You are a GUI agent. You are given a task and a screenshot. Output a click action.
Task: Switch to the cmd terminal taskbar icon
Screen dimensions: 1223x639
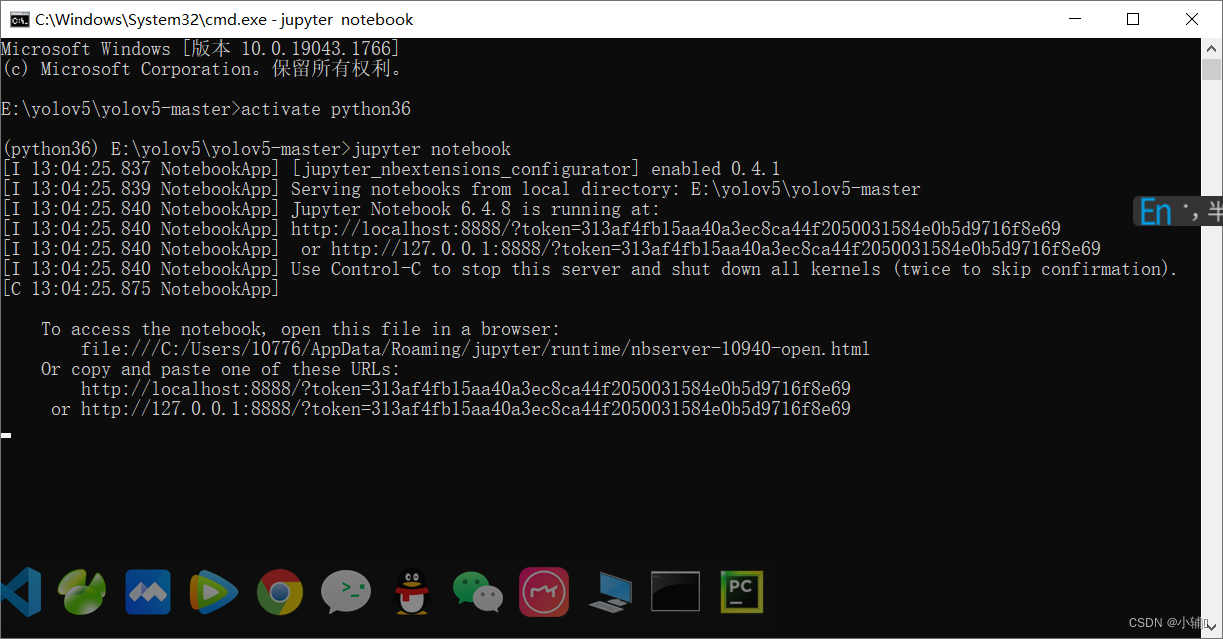point(675,592)
